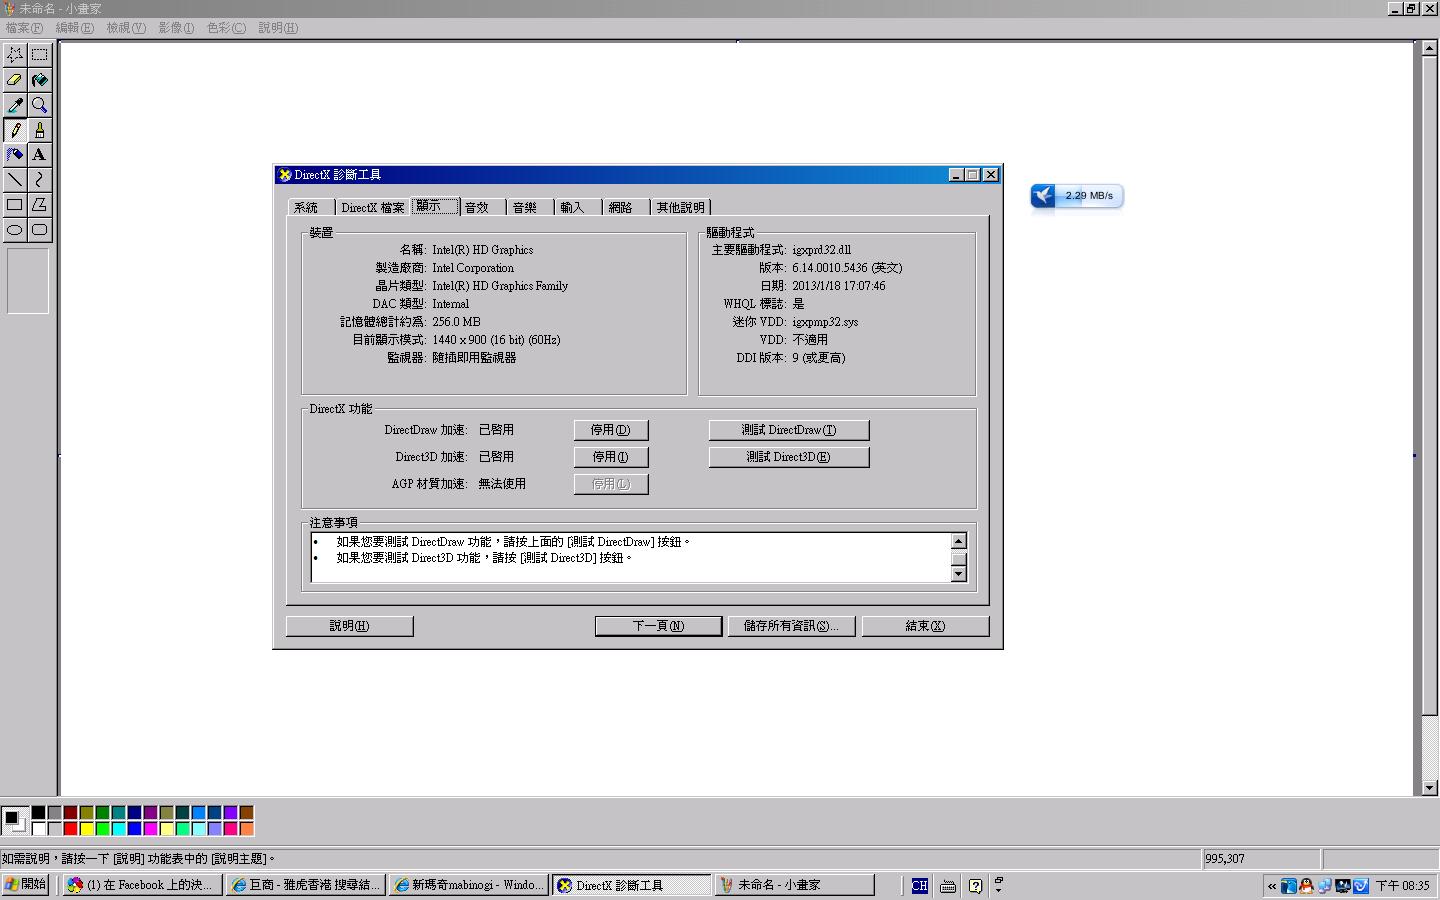Select the Fill With Color bucket tool
Viewport: 1440px width, 900px height.
pos(39,80)
